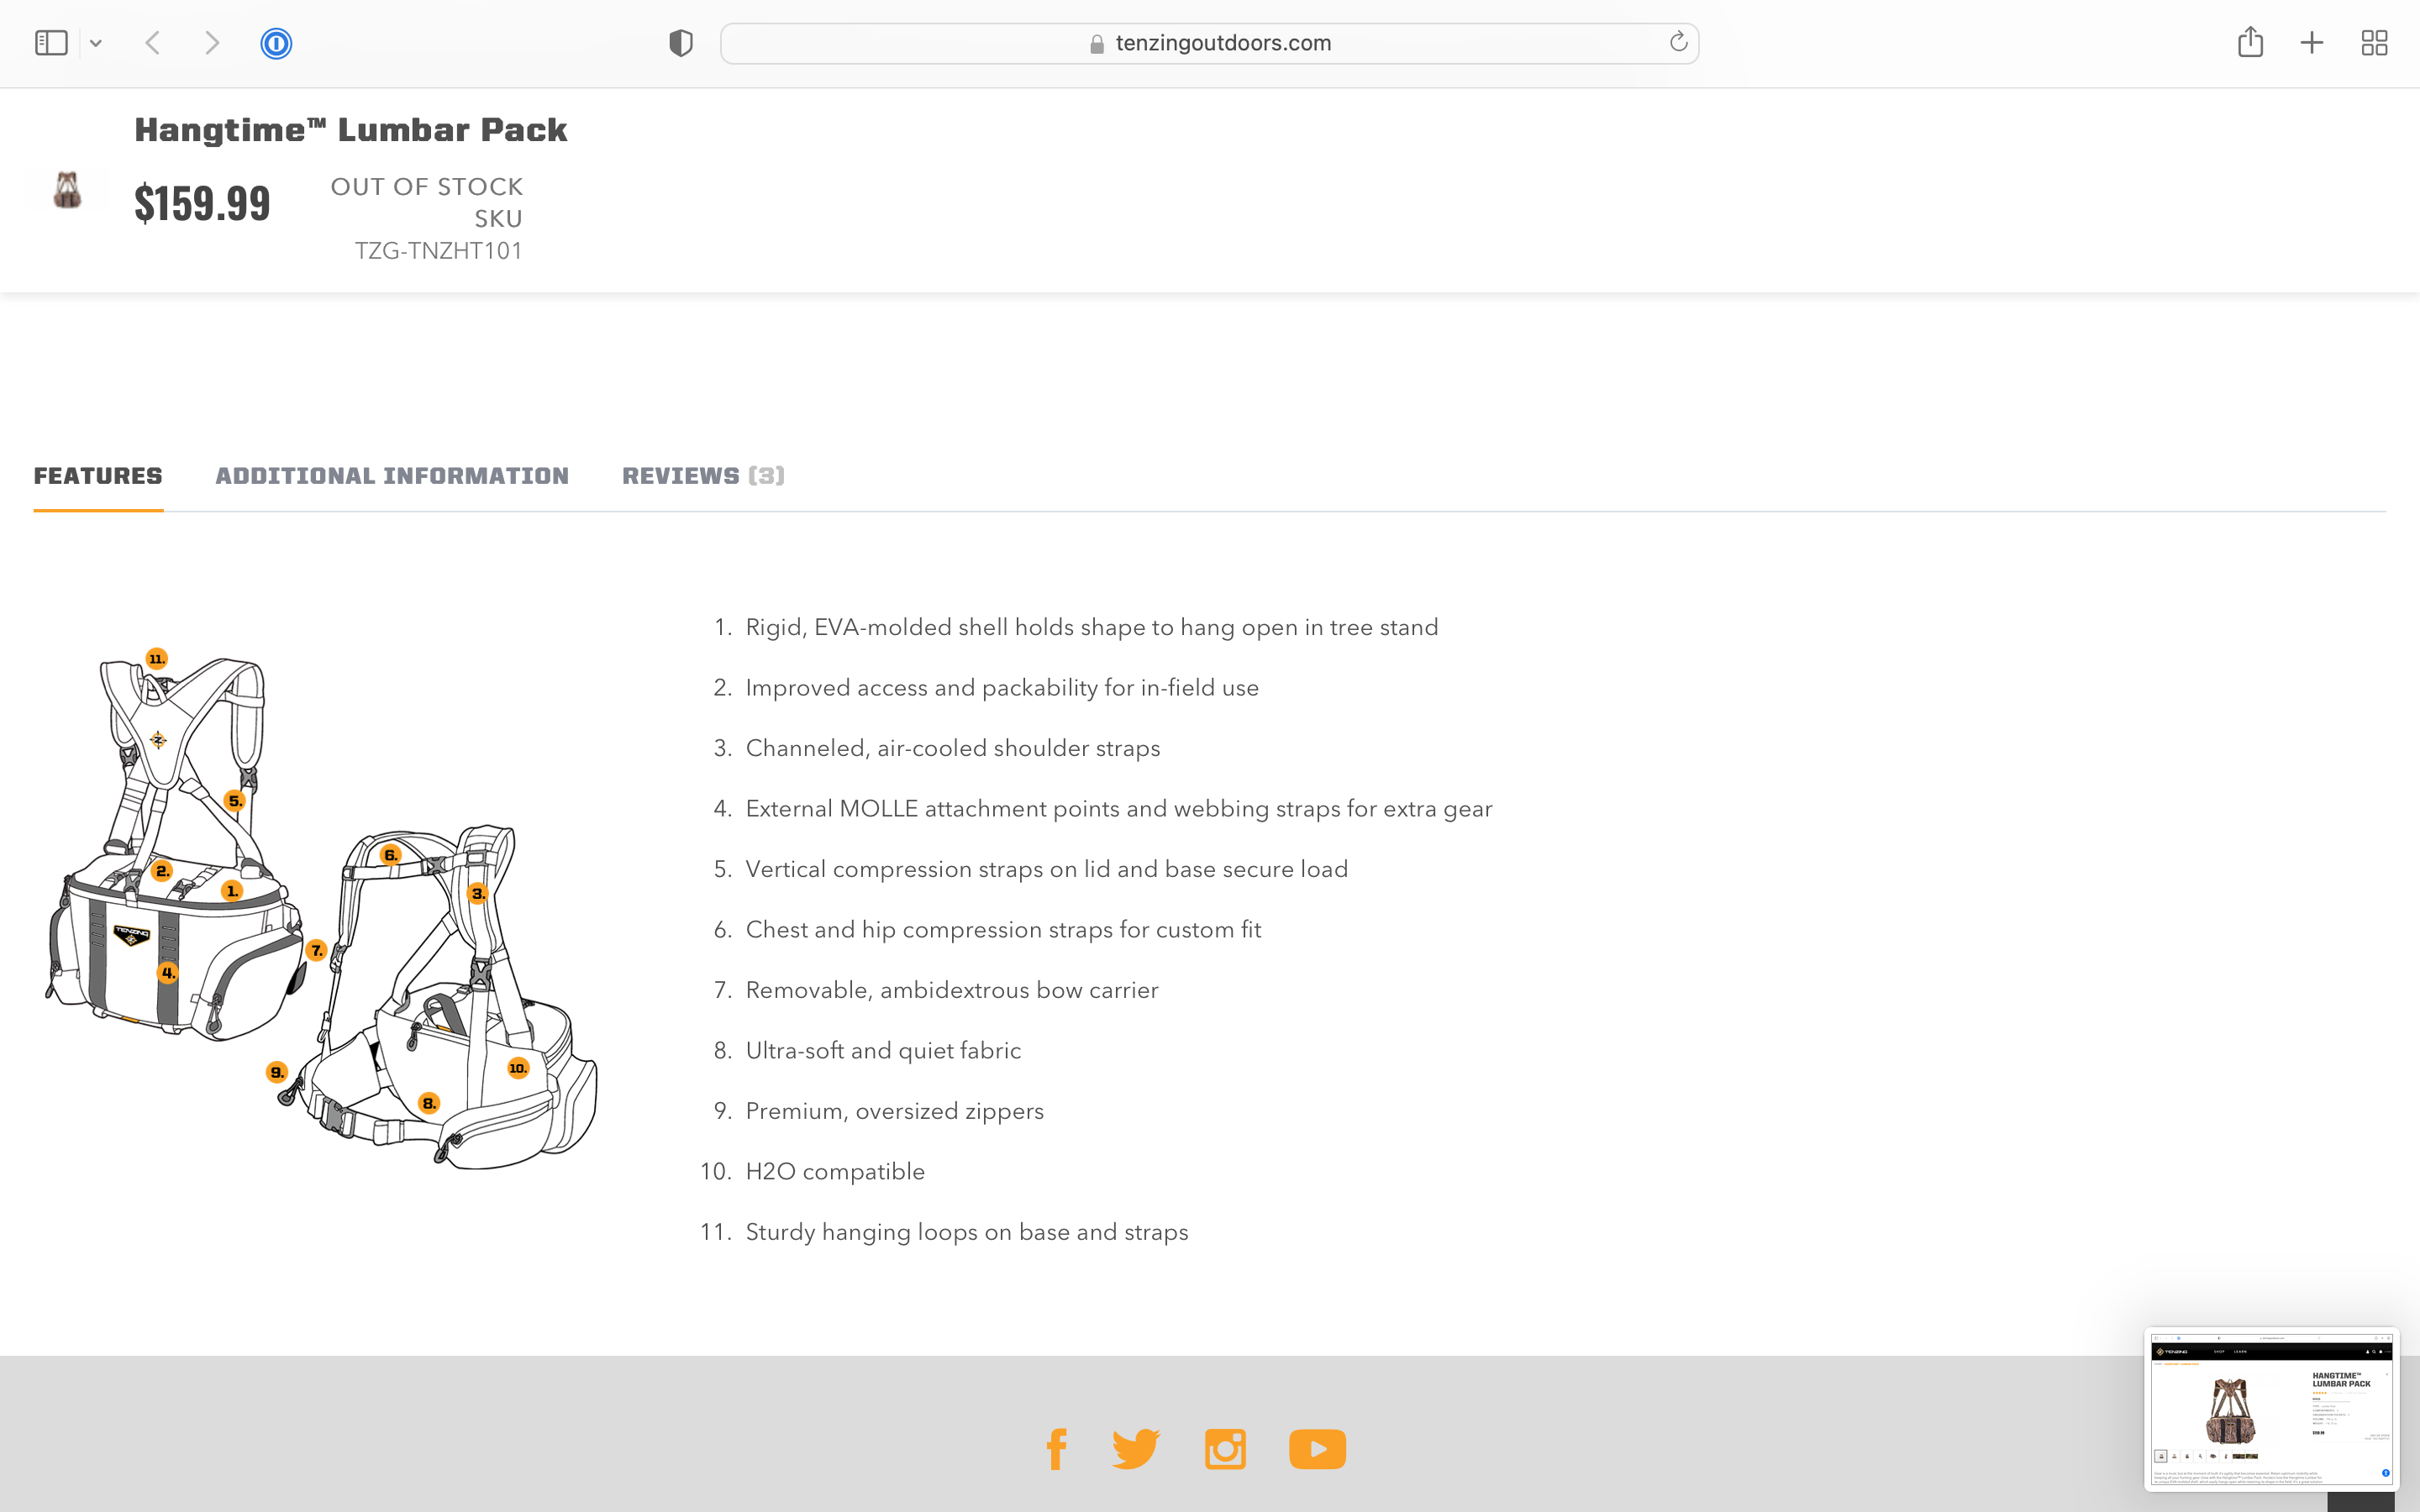Viewport: 2420px width, 1512px height.
Task: Click the small lumbar pack product thumbnail
Action: click(67, 190)
